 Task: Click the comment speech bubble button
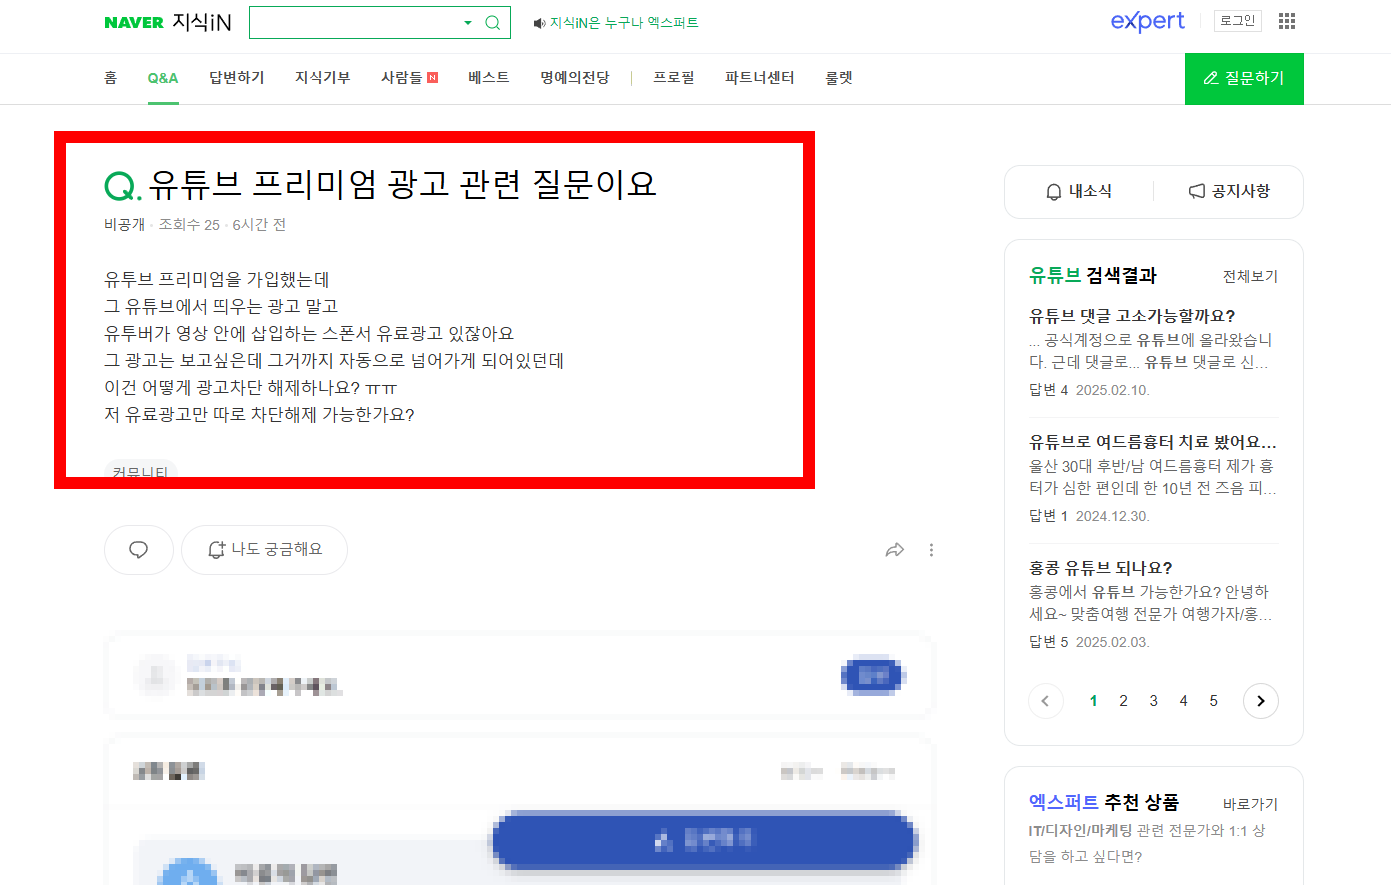click(x=139, y=550)
